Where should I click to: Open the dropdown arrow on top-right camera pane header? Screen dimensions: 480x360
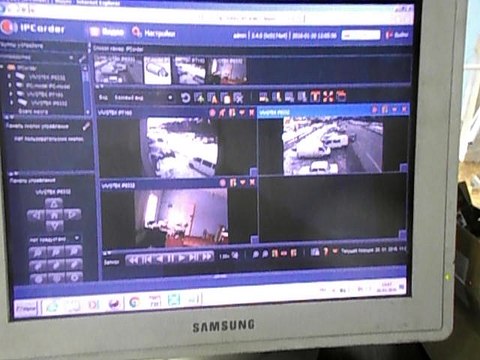[x=395, y=109]
